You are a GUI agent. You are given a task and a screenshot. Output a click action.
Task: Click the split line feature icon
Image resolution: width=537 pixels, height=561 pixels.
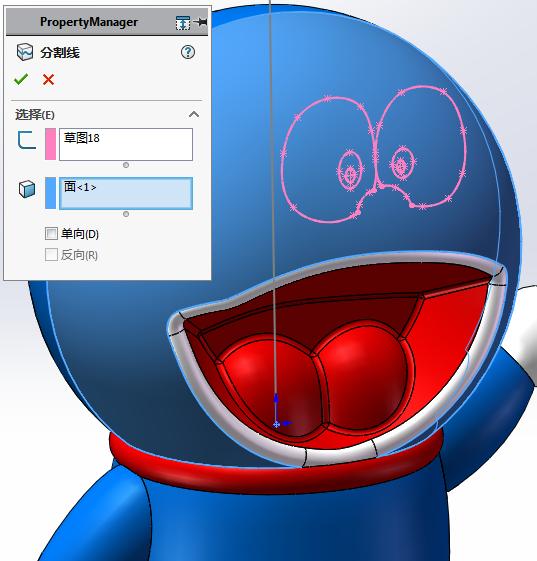[x=25, y=52]
